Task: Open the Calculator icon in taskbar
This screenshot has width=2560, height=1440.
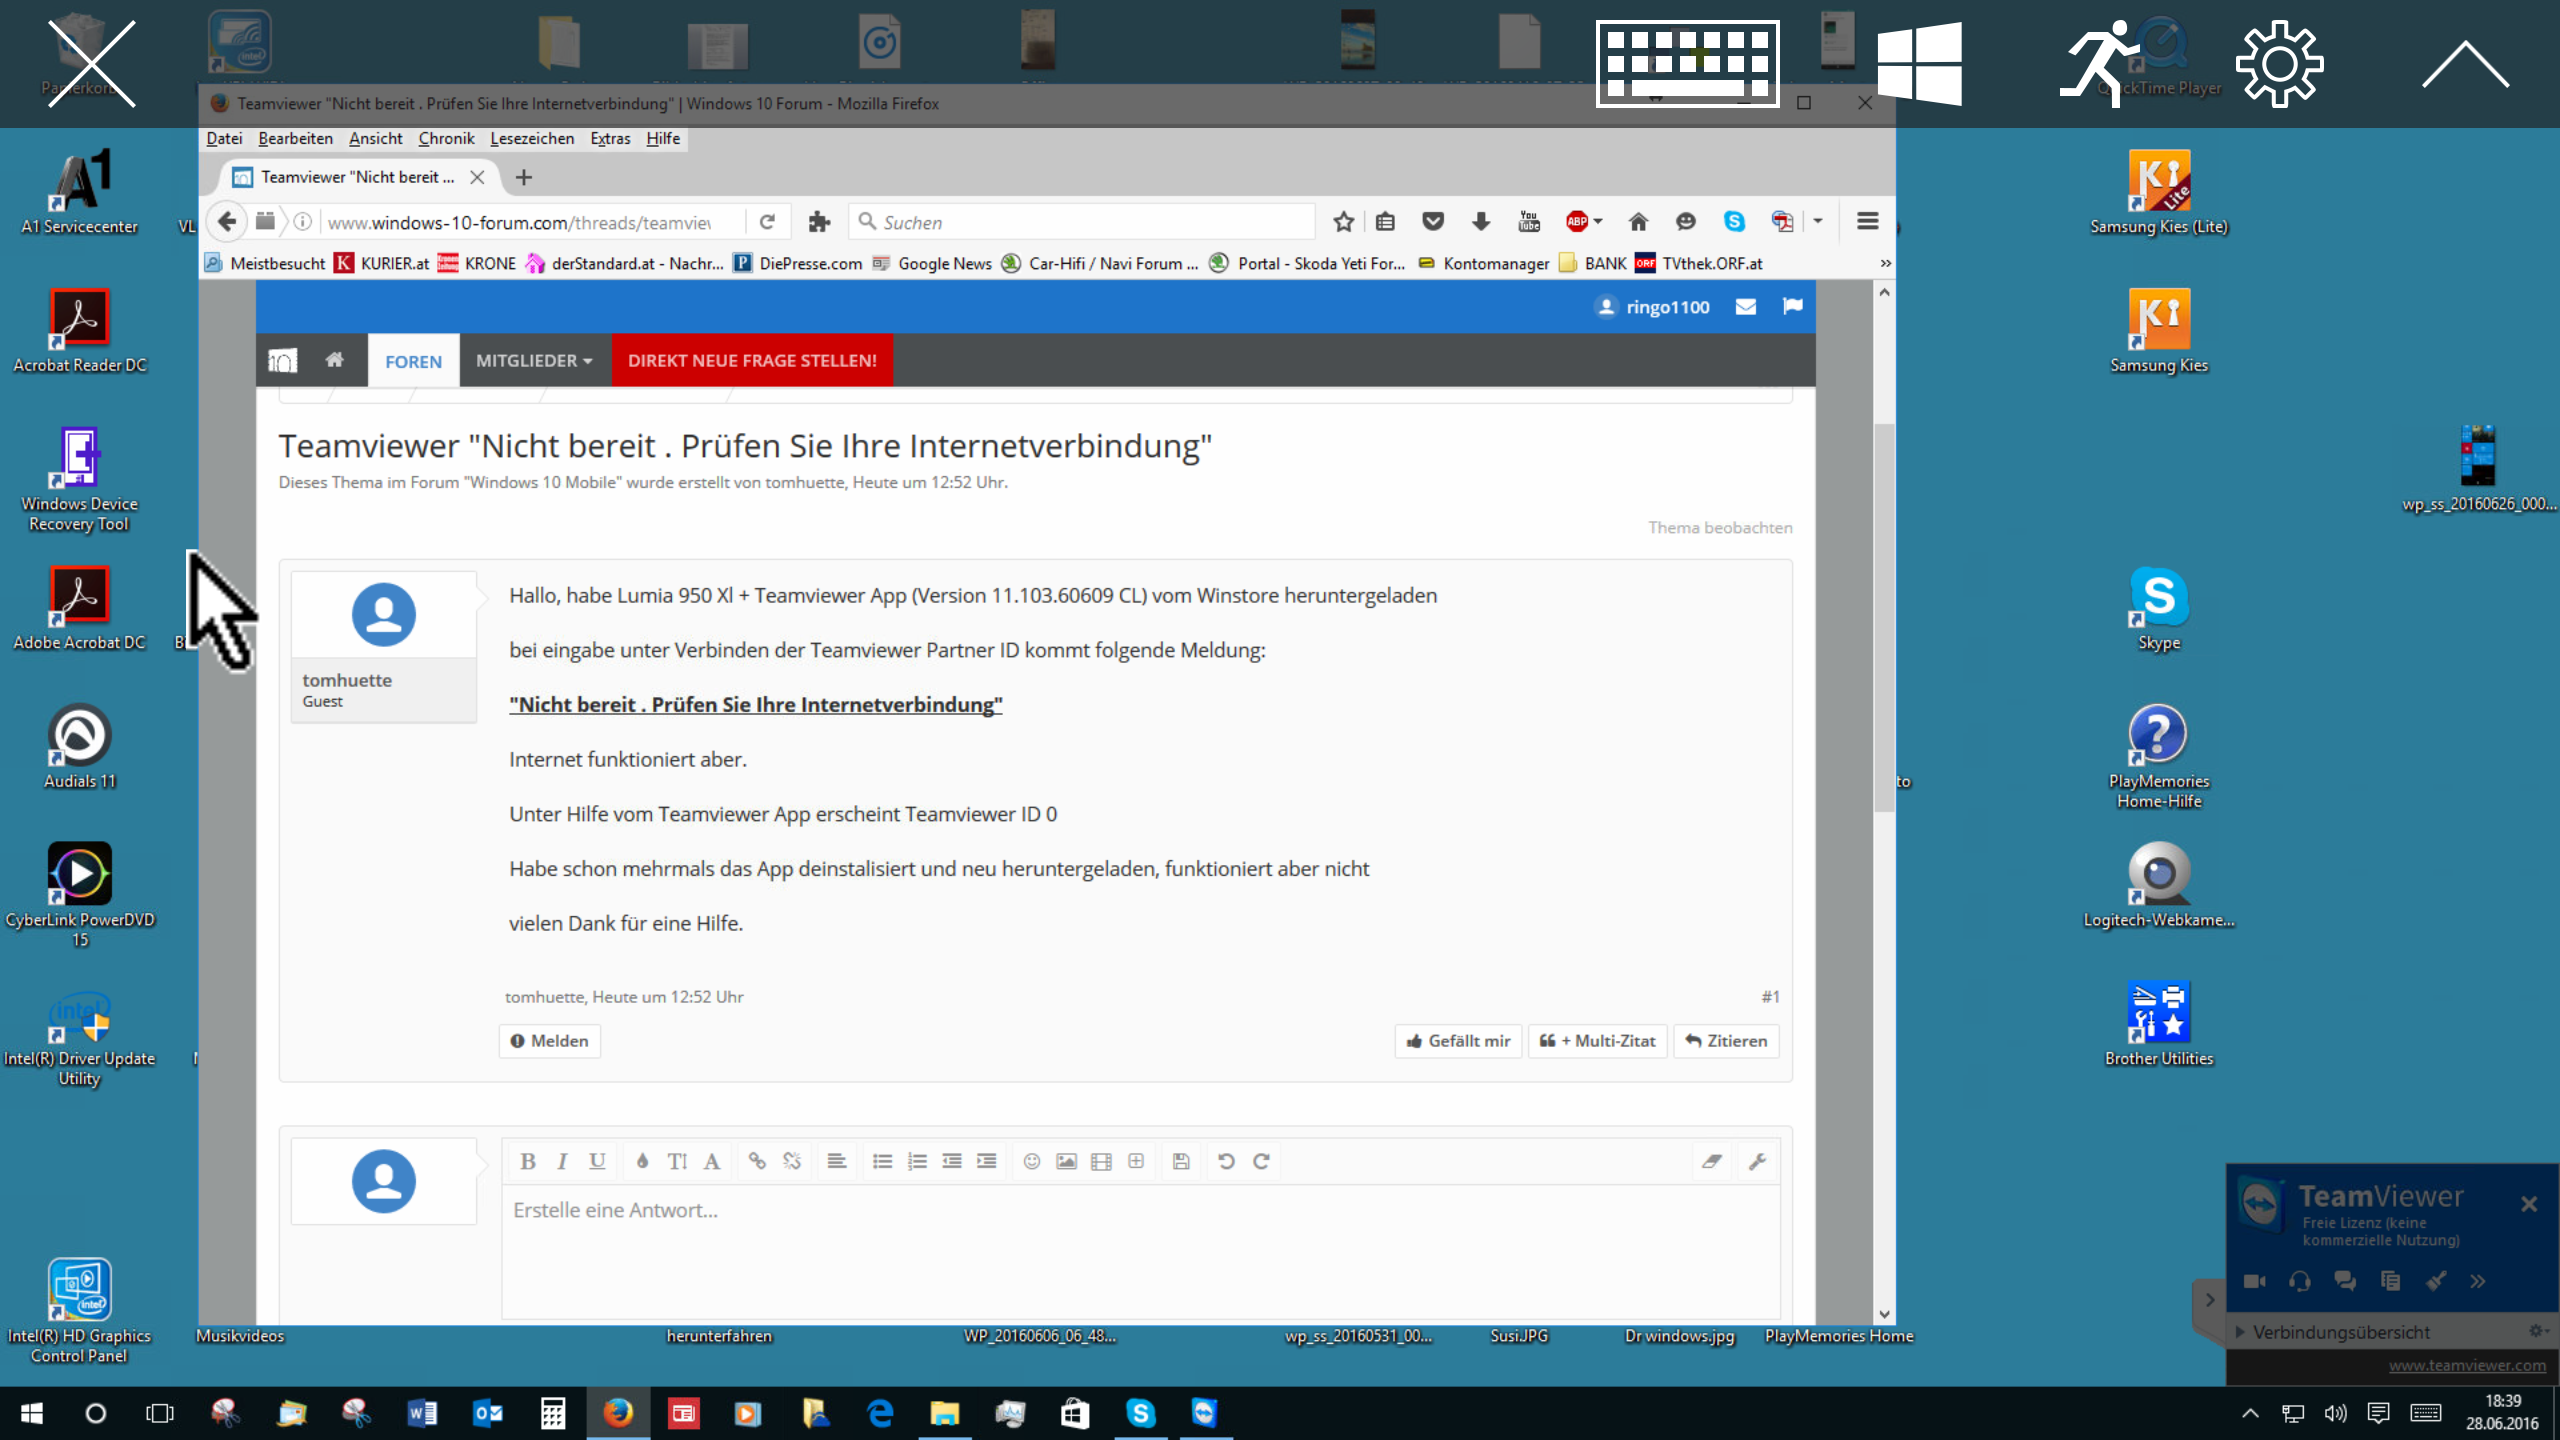Action: [553, 1413]
